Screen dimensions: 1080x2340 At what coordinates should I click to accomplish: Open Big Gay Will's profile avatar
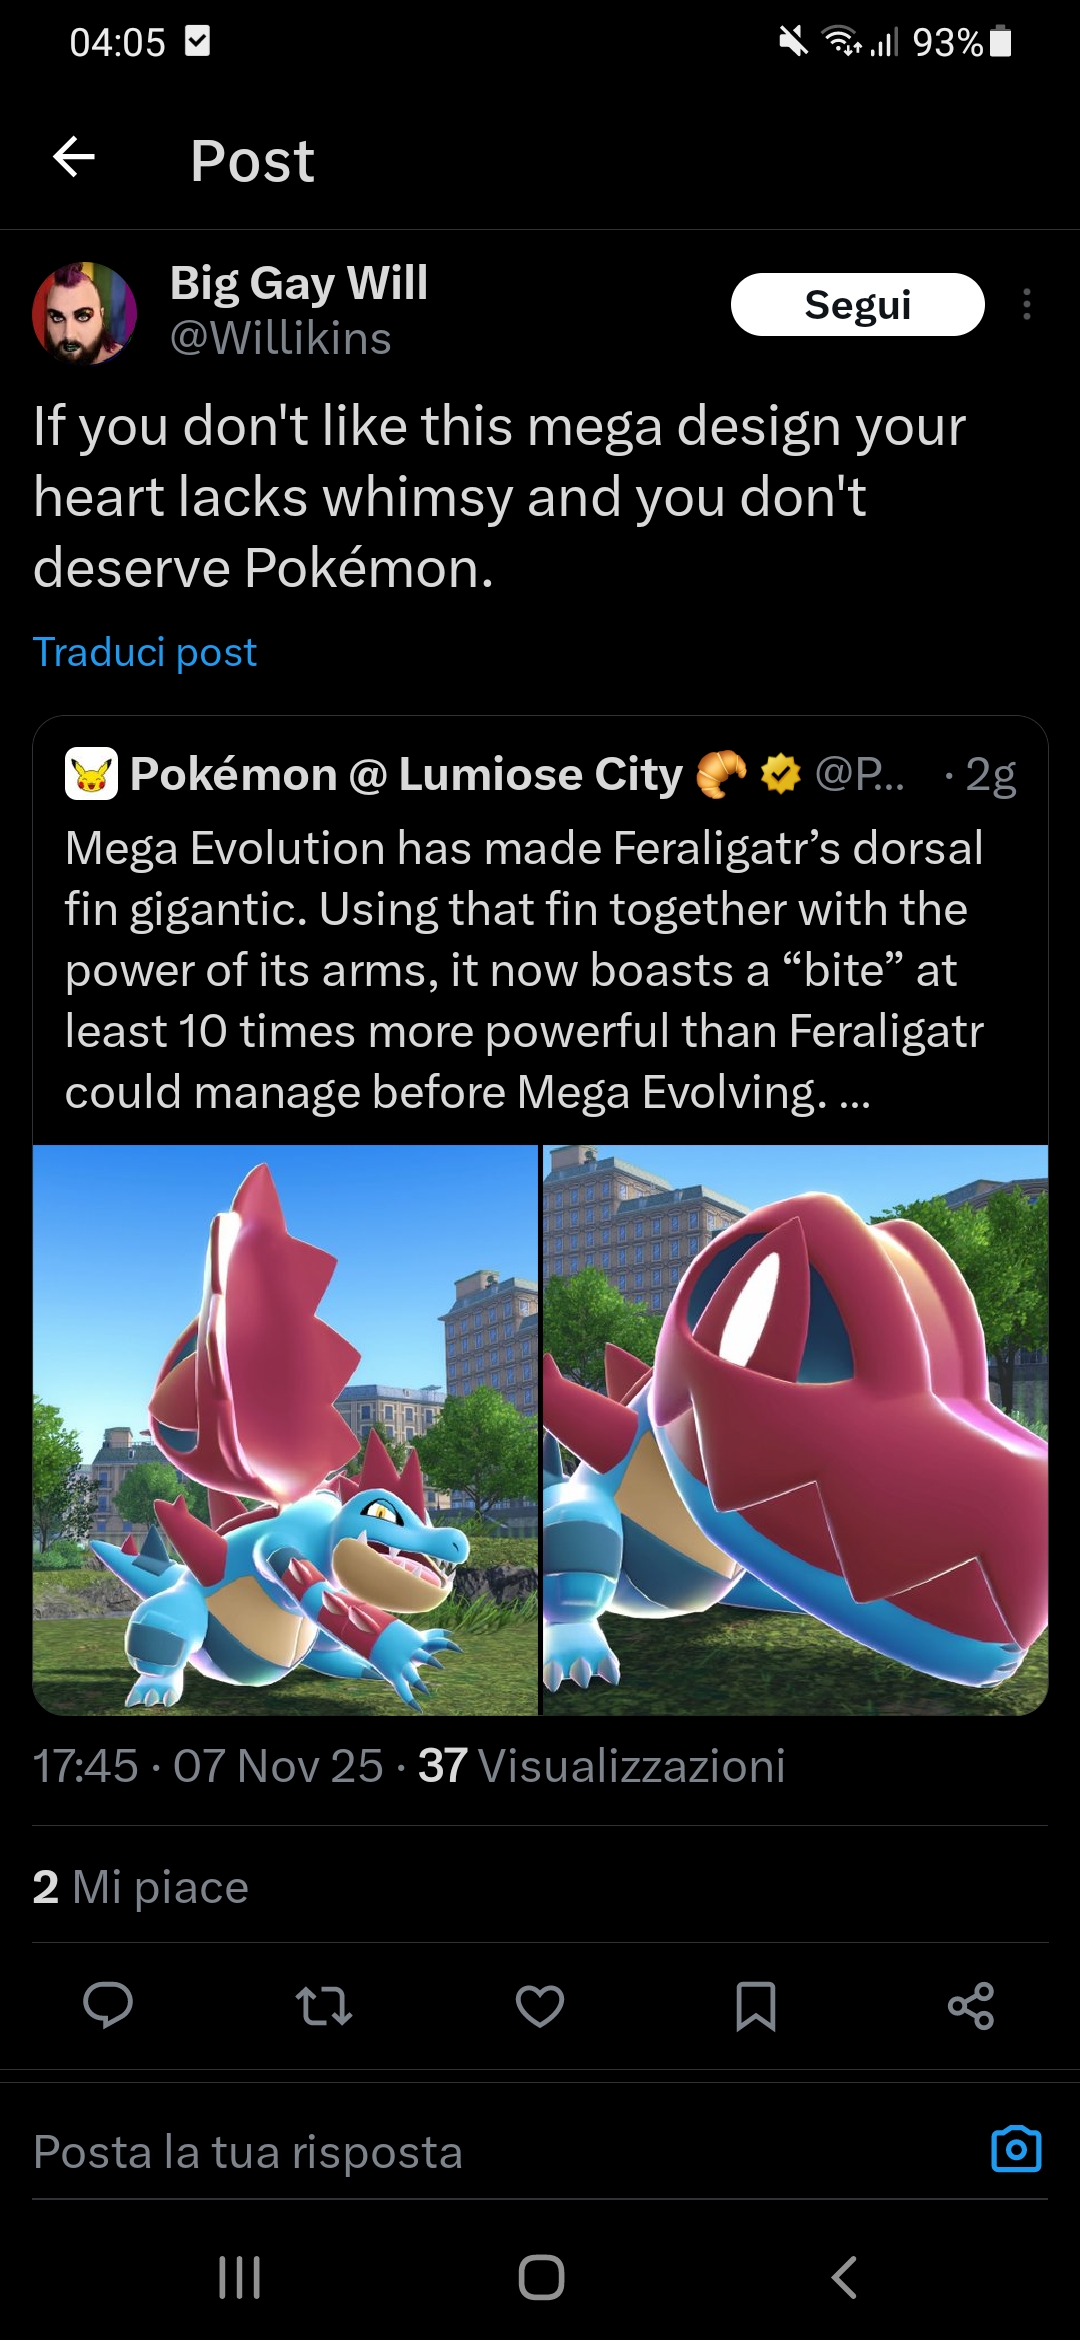point(84,312)
